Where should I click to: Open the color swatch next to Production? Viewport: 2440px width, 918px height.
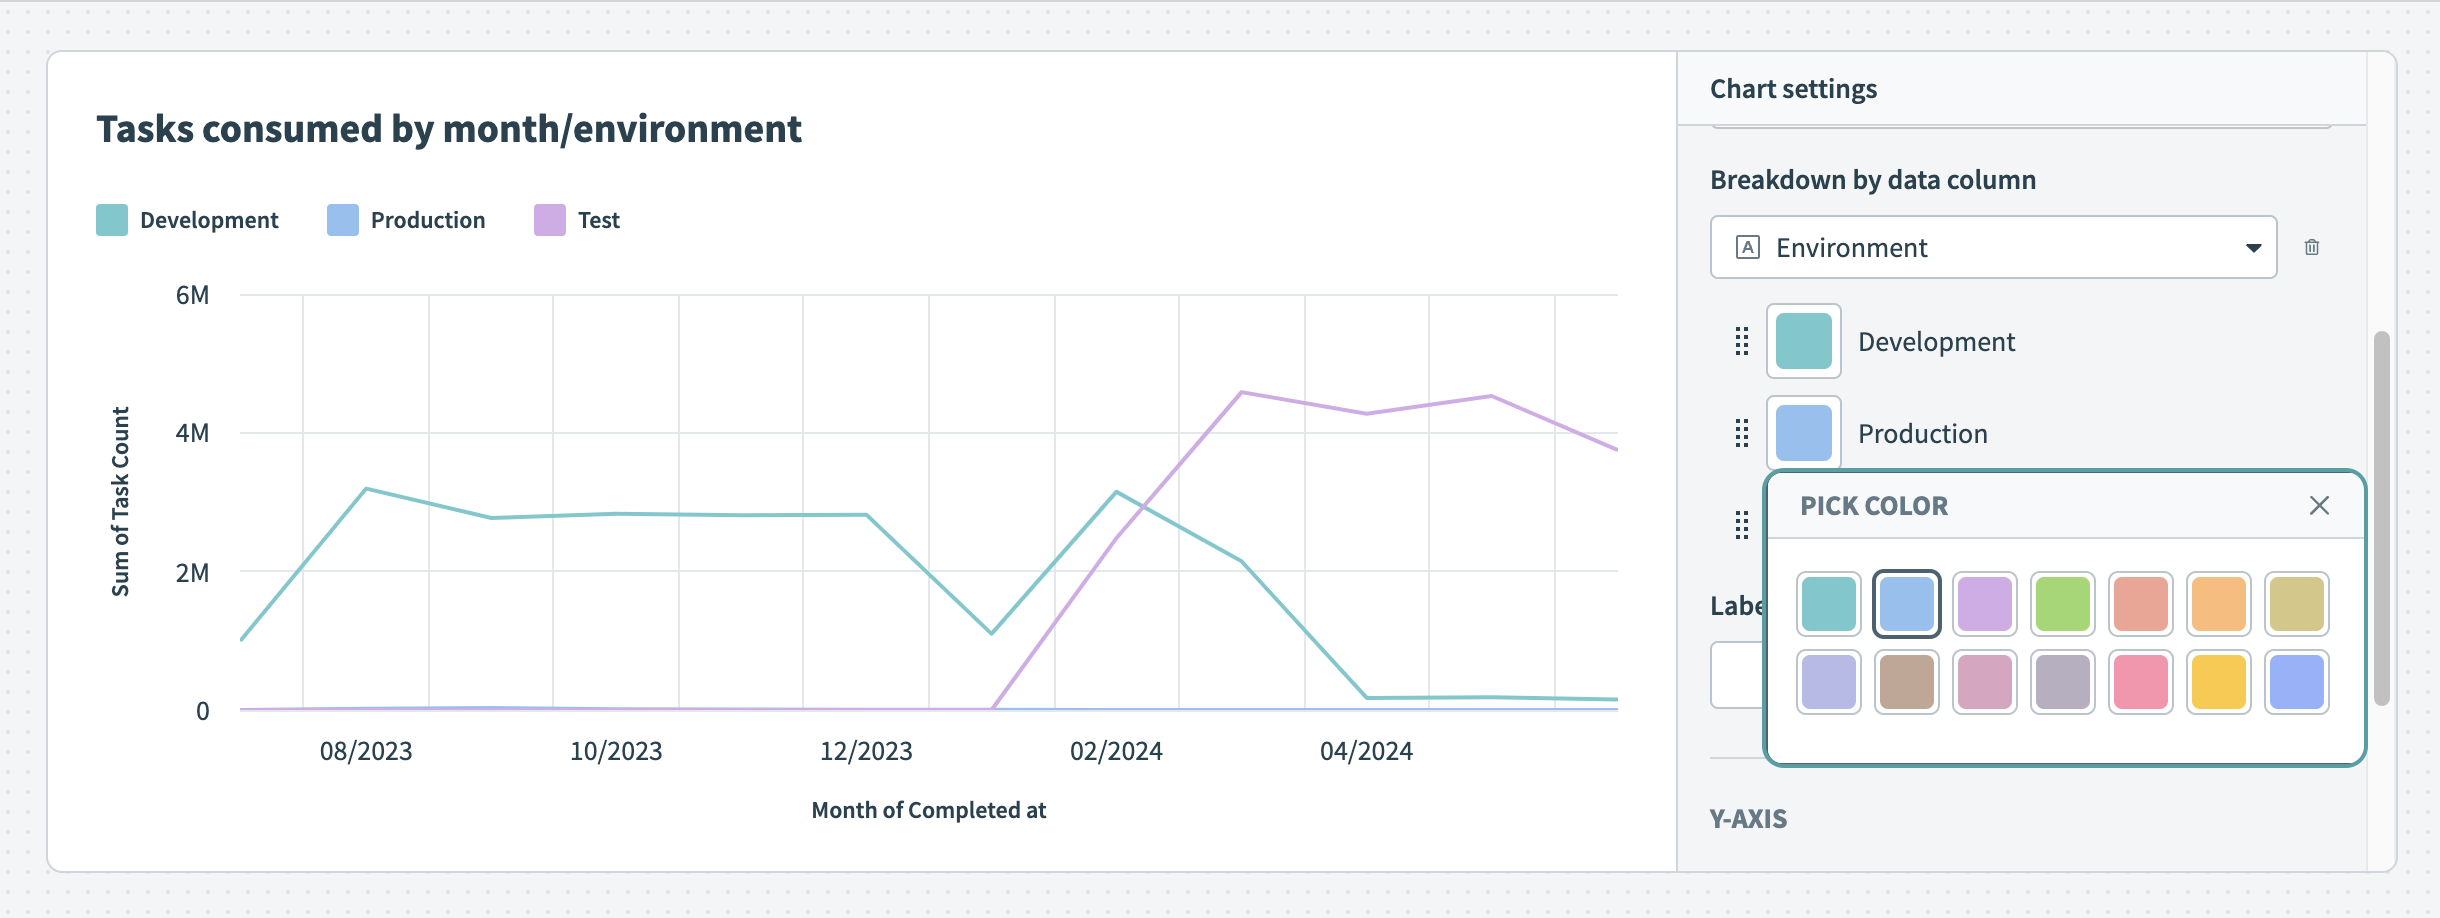tap(1804, 432)
